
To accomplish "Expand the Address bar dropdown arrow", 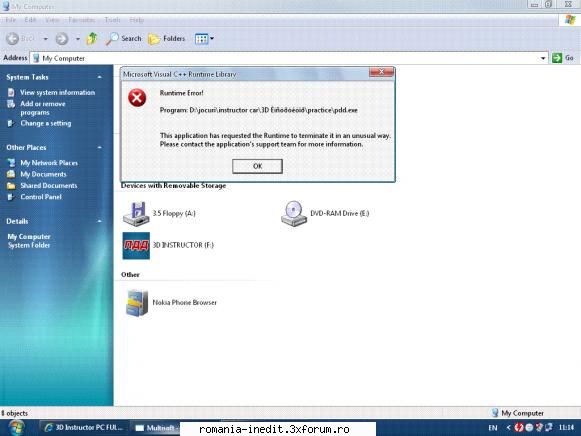I will (543, 58).
